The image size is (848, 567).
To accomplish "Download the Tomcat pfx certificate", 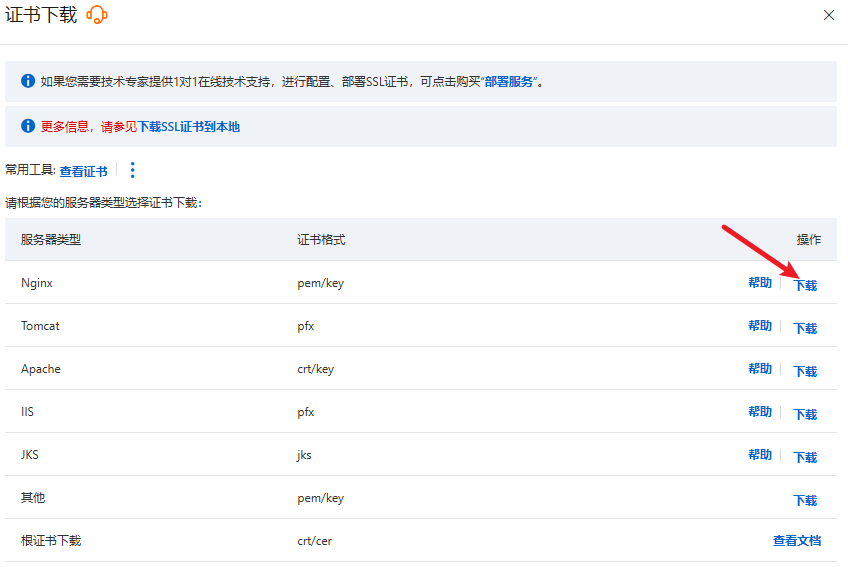I will pos(805,328).
